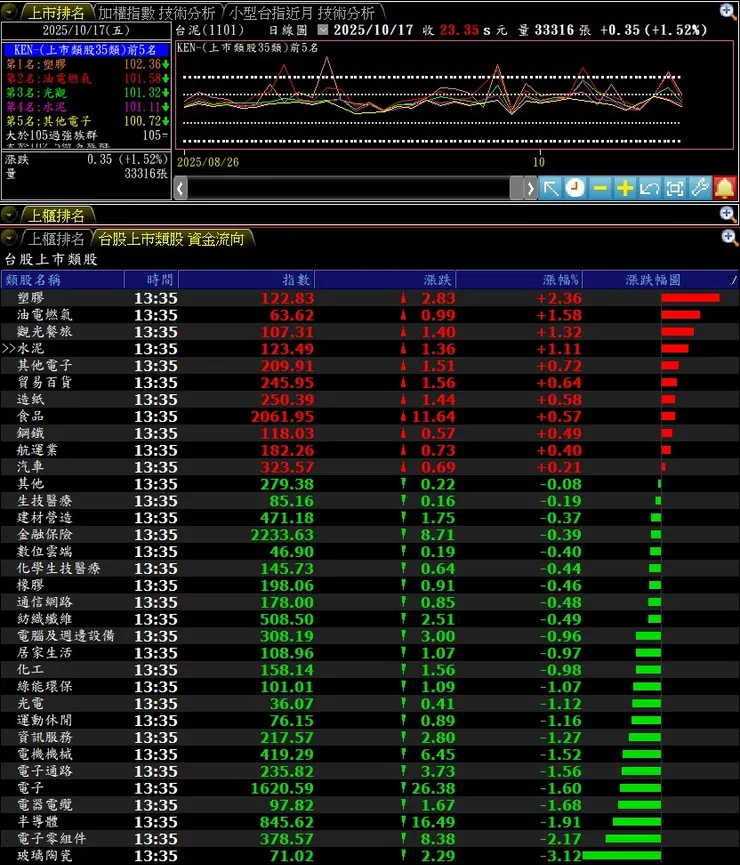This screenshot has width=740, height=865.
Task: Select 塑膠 sector row
Action: [370, 298]
